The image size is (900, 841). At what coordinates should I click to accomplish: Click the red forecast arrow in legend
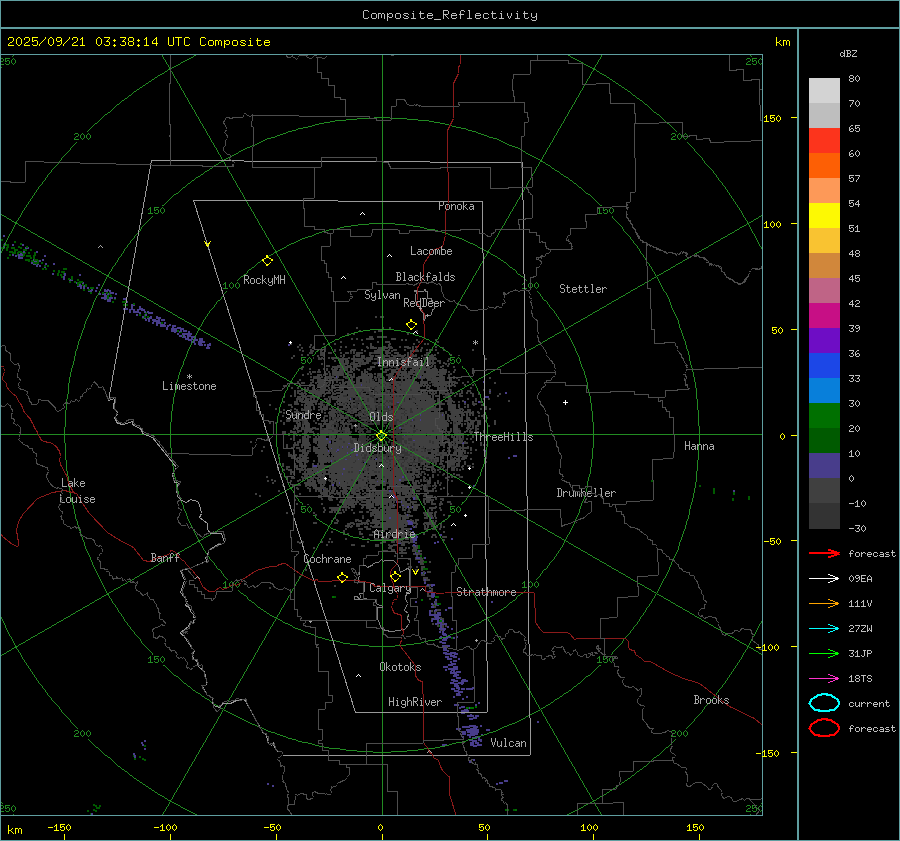point(823,553)
